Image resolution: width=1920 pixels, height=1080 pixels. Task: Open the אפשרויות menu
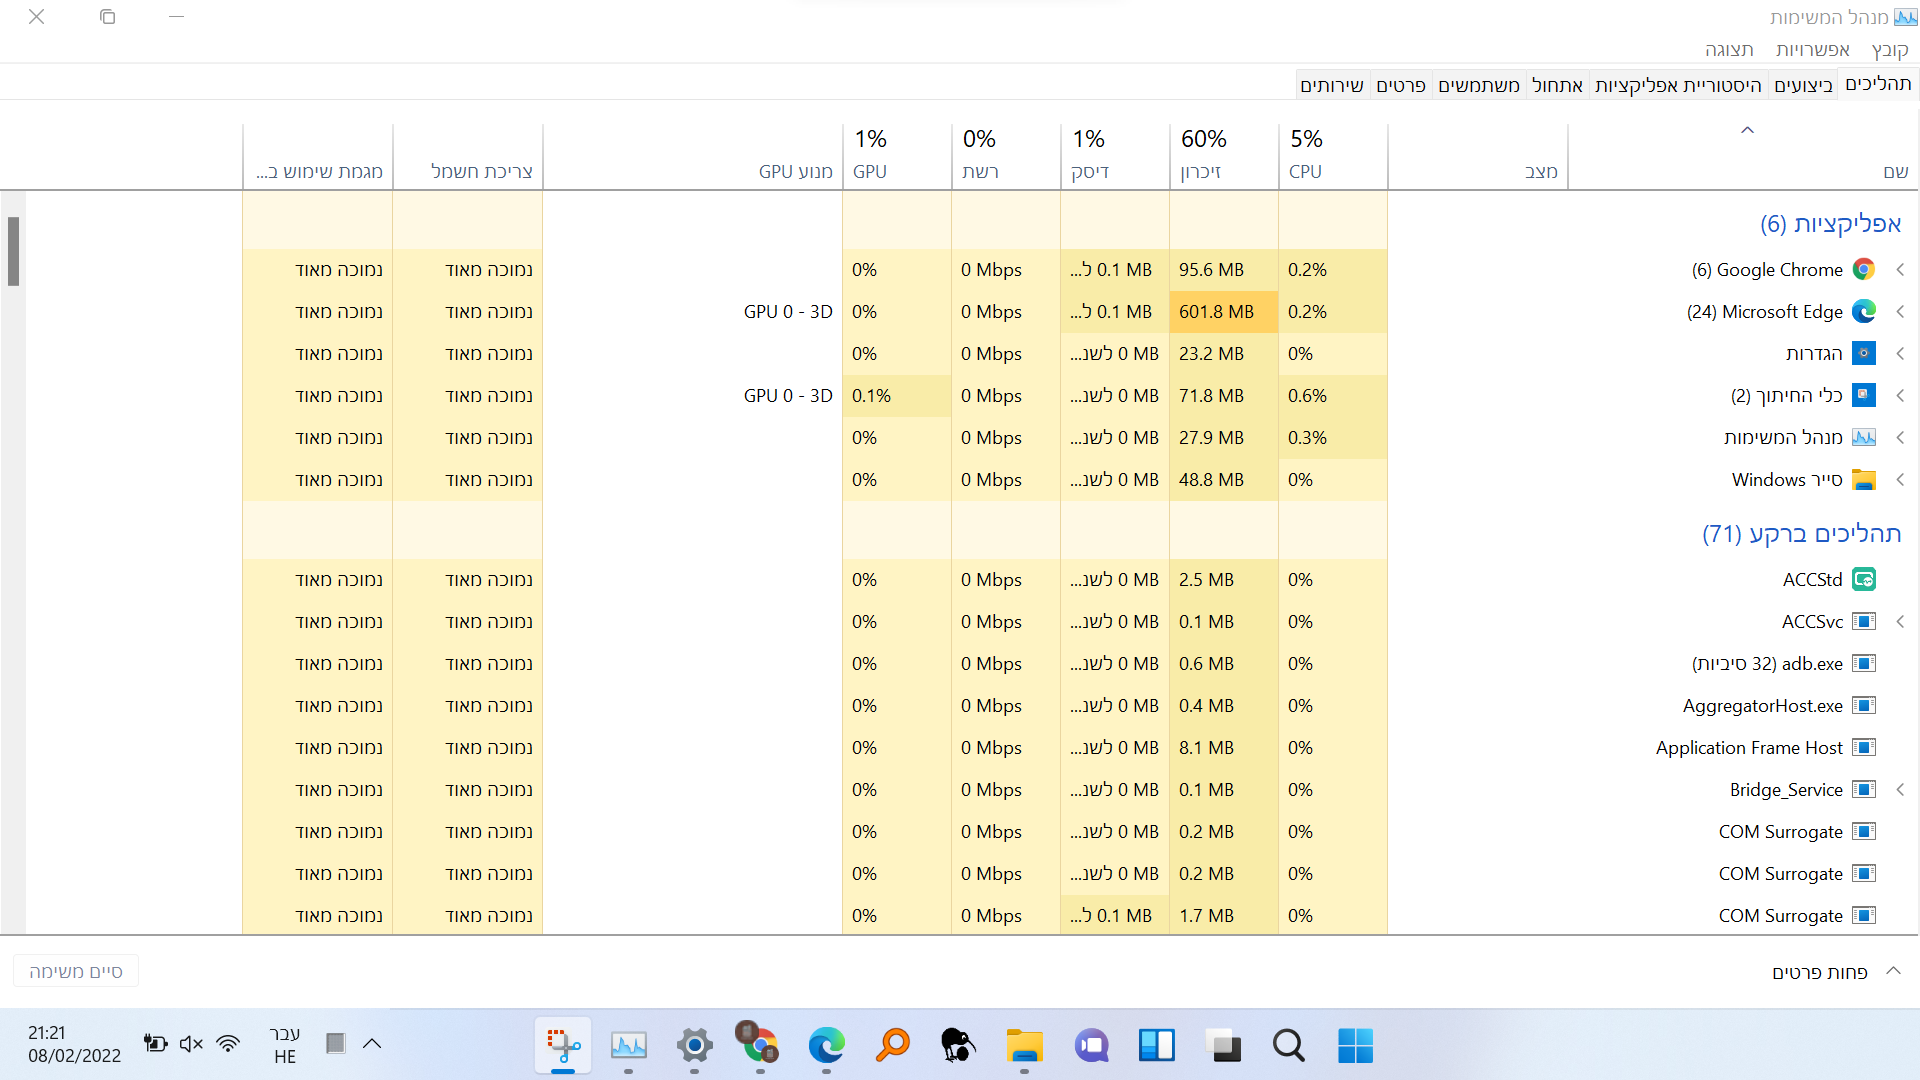[1812, 50]
